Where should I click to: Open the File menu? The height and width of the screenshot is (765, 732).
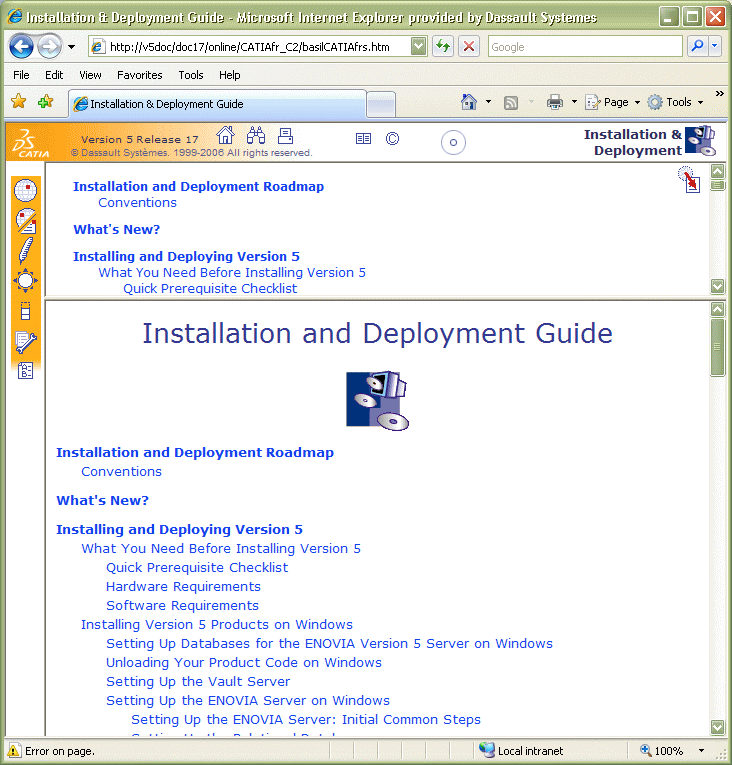point(21,75)
